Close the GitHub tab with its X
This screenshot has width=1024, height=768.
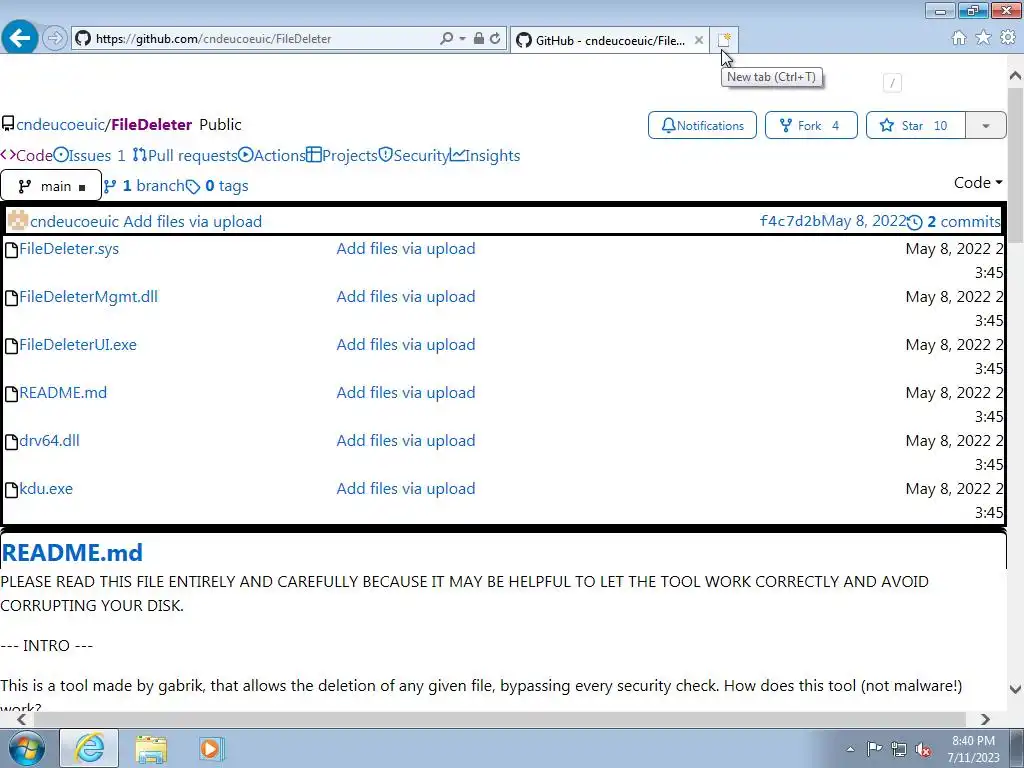tap(698, 40)
